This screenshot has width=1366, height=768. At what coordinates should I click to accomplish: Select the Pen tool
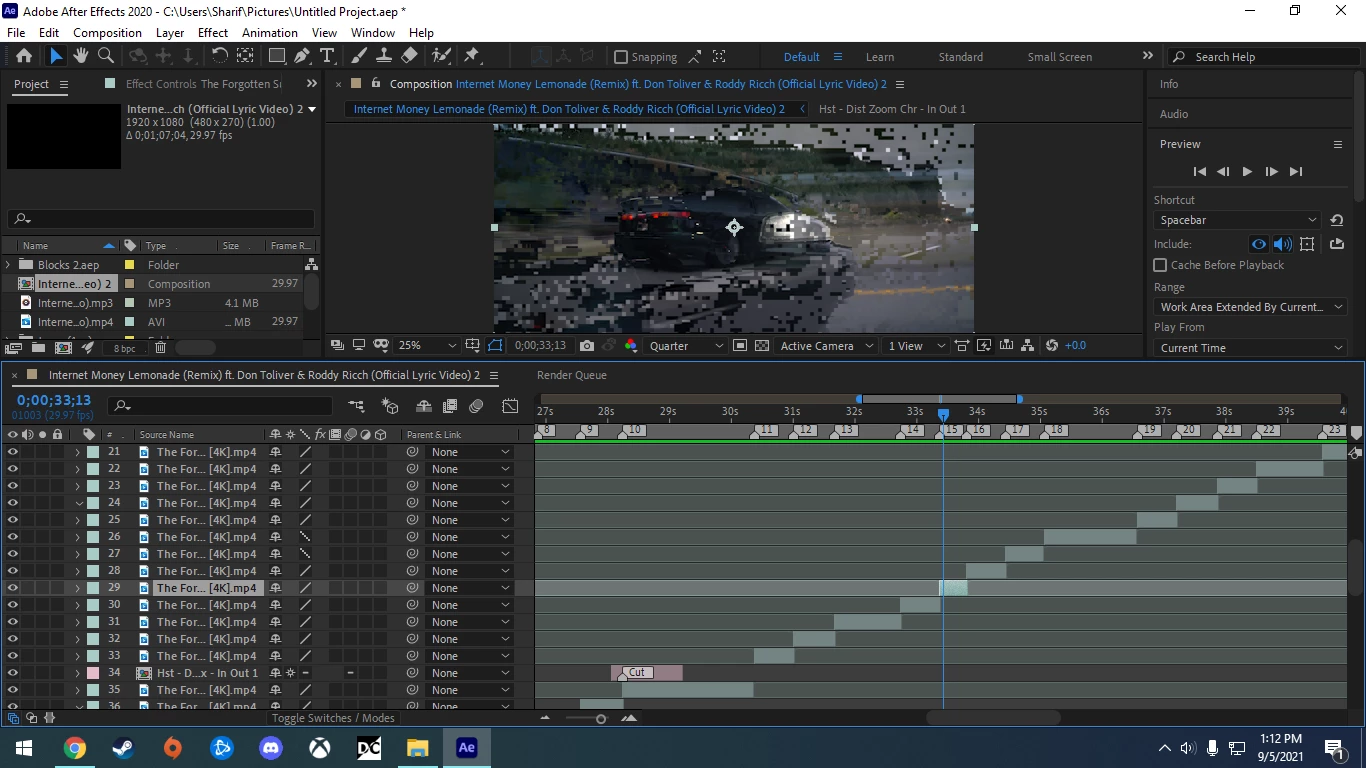(302, 56)
